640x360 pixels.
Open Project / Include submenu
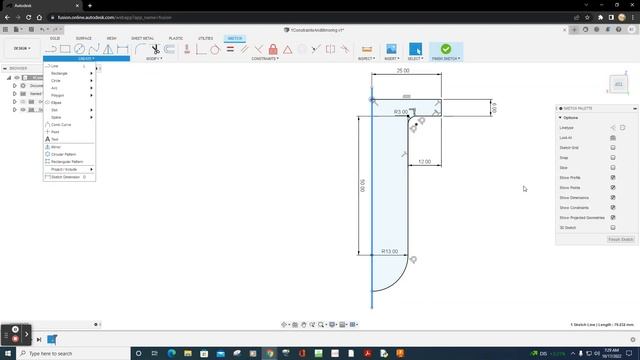pyautogui.click(x=69, y=169)
